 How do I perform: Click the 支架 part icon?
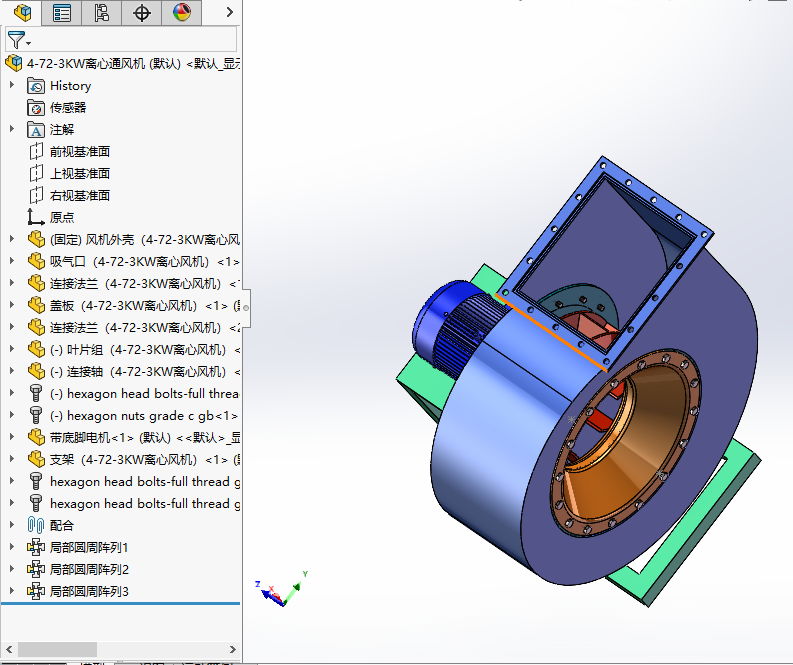coord(36,459)
